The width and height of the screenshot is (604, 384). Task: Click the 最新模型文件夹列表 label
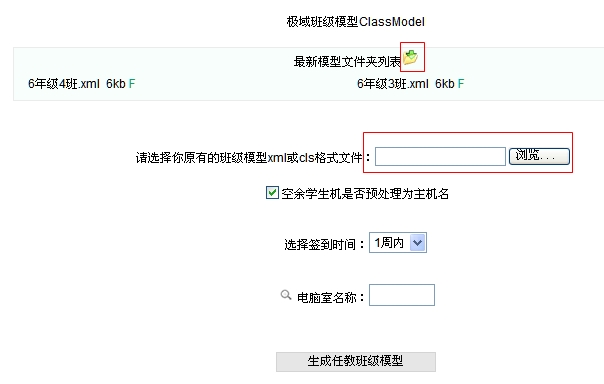coord(347,61)
